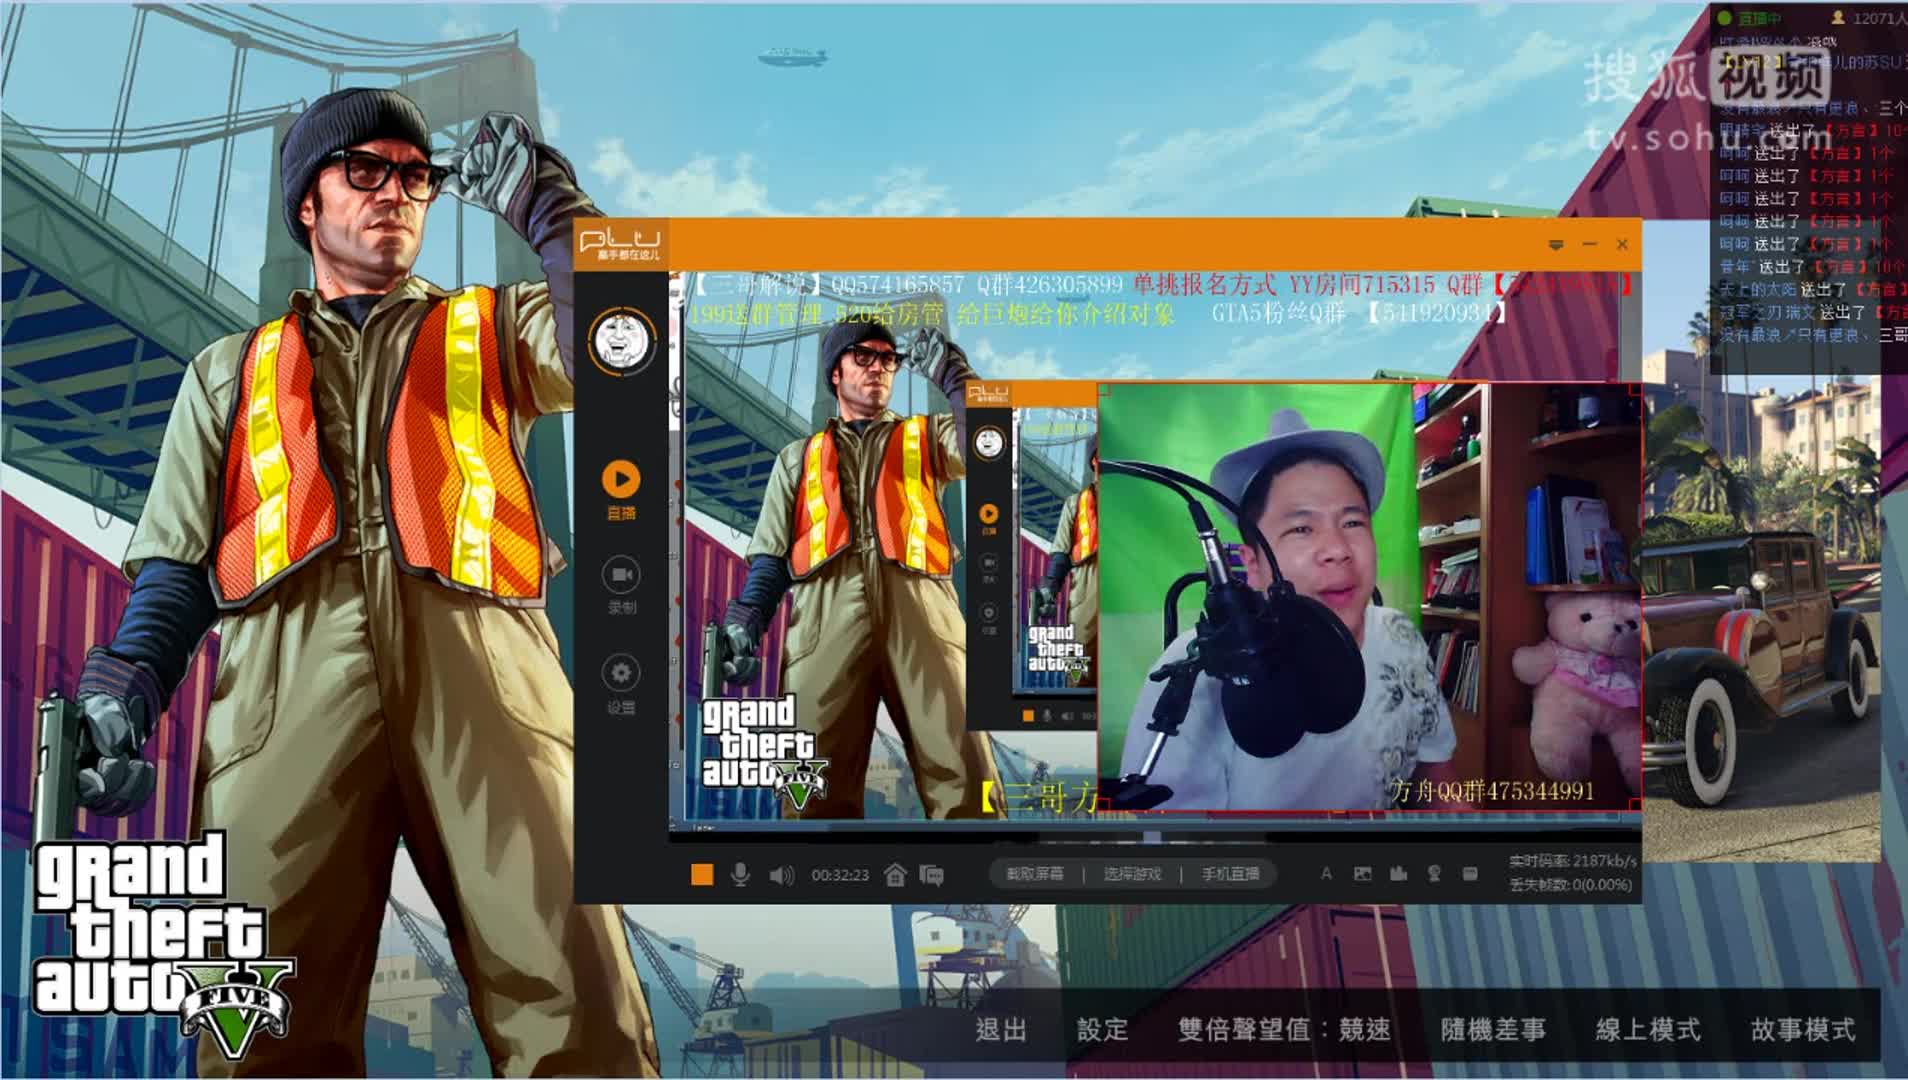
Task: Open the home room icon
Action: (895, 875)
